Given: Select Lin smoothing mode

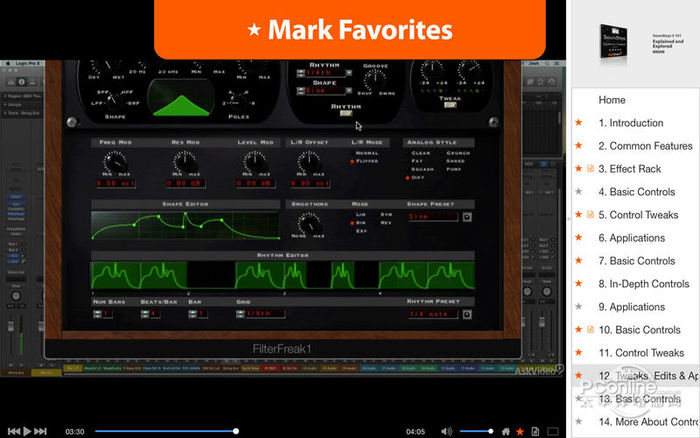Looking at the screenshot, I should pos(361,215).
